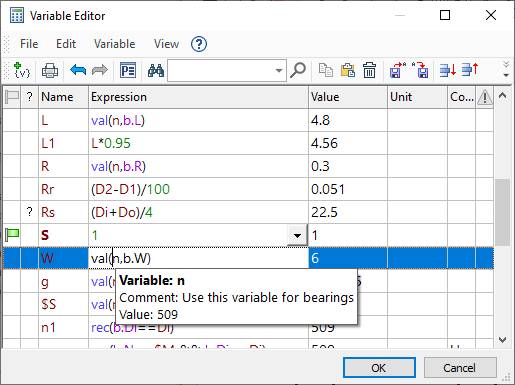The height and width of the screenshot is (385, 515).
Task: Paste variable from clipboard
Action: (x=348, y=70)
